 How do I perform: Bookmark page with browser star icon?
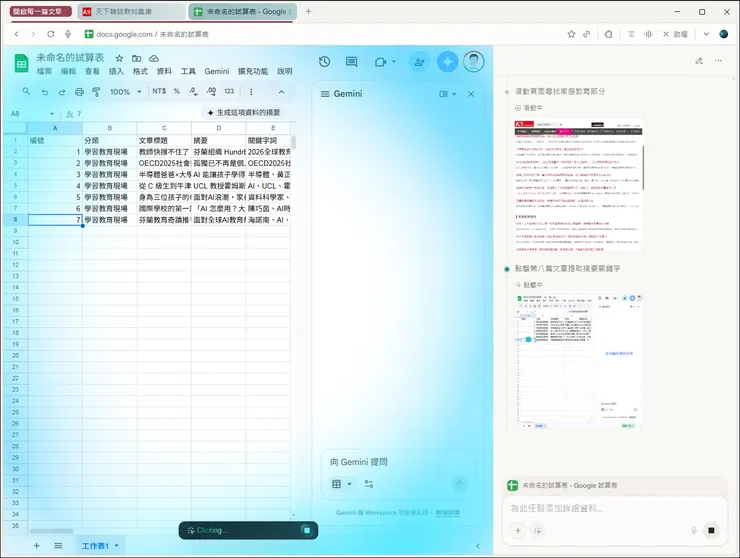[571, 34]
